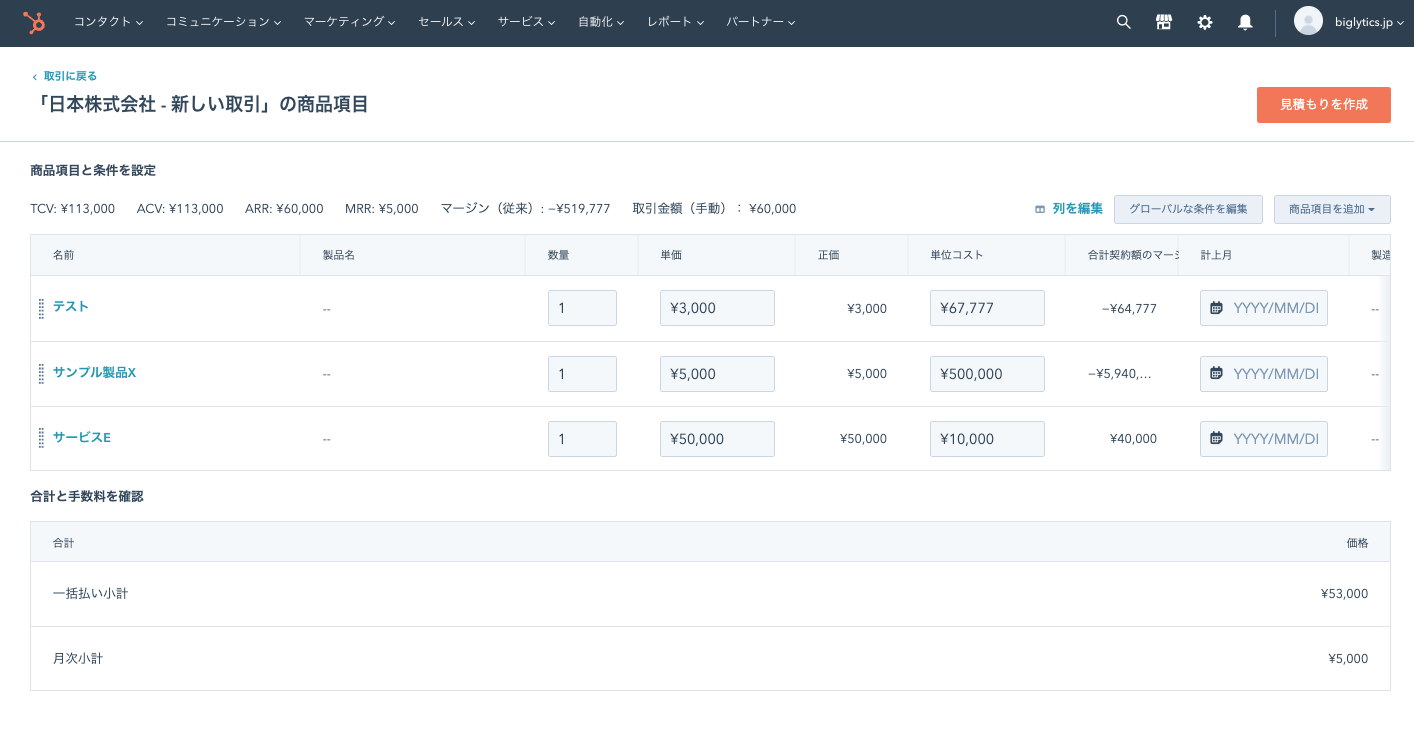Open the search magnifier icon
The image size is (1414, 754).
point(1124,22)
